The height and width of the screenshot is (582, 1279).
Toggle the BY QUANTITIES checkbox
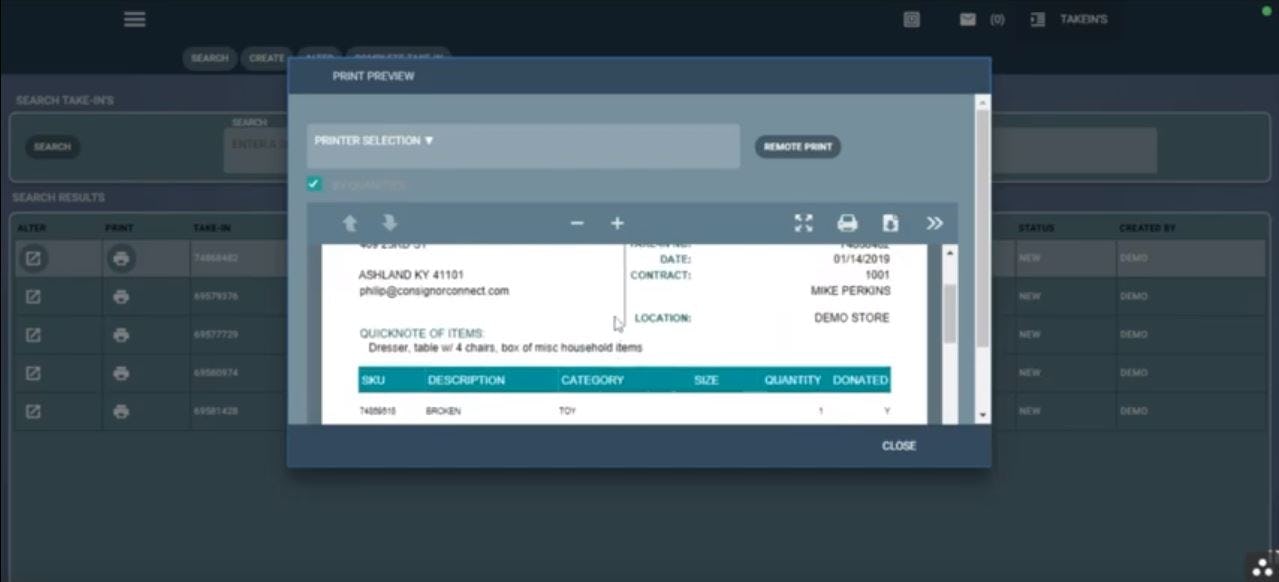pyautogui.click(x=314, y=185)
